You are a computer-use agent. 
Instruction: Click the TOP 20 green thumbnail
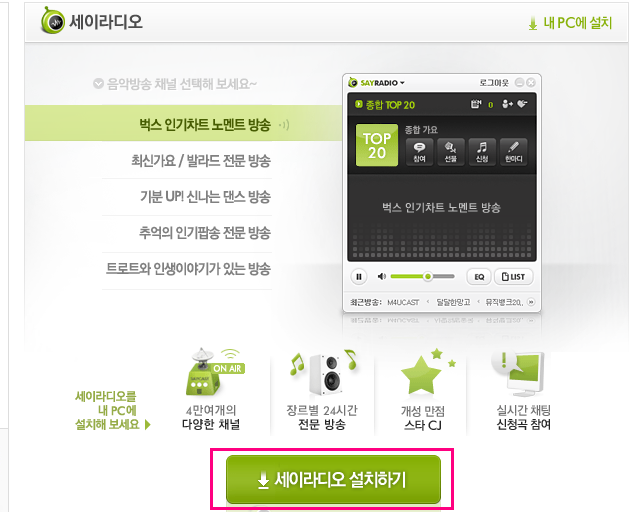coord(377,145)
